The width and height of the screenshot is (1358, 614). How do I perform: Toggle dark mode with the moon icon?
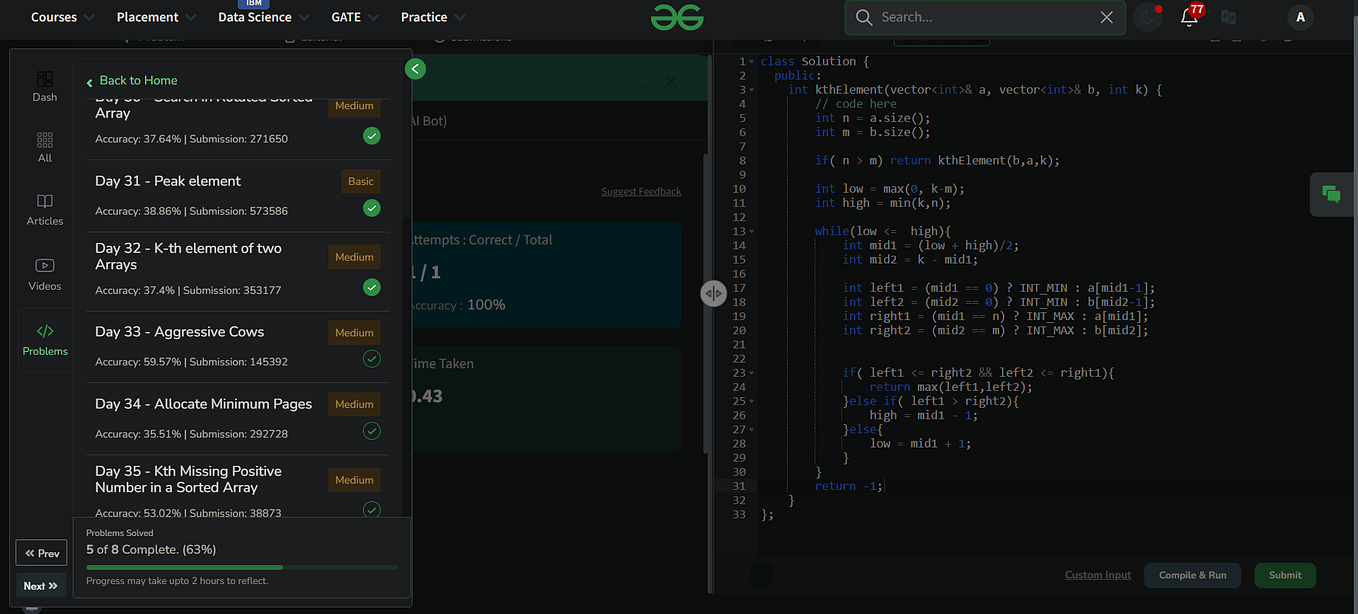[1147, 17]
